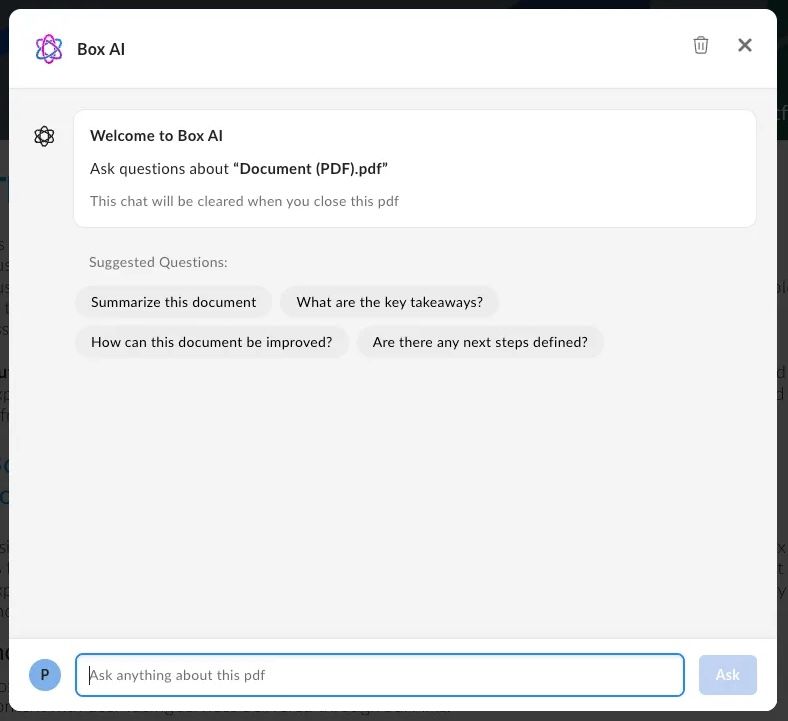
Task: Click the atom icon beside the welcome message
Action: (44, 136)
